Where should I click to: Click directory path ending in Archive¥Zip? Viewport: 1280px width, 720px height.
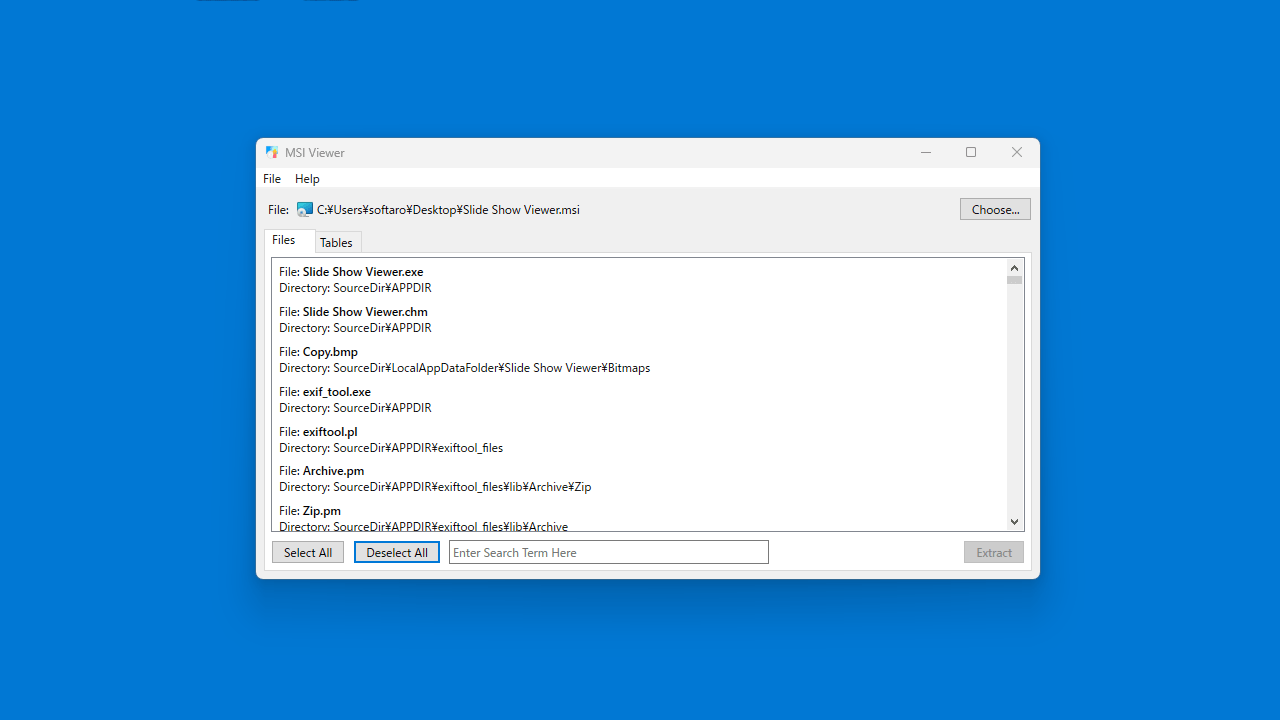435,487
